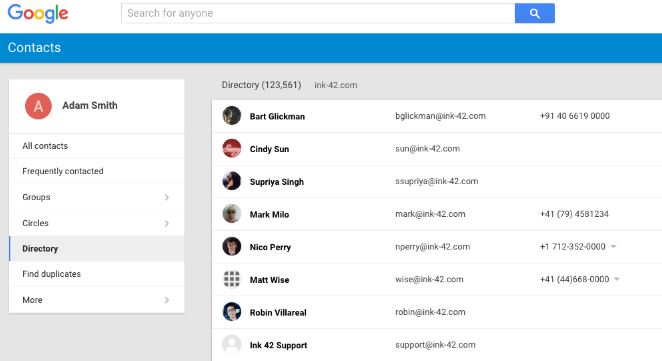Click email wise@ink-42.com
This screenshot has height=361, width=662.
pyautogui.click(x=429, y=280)
